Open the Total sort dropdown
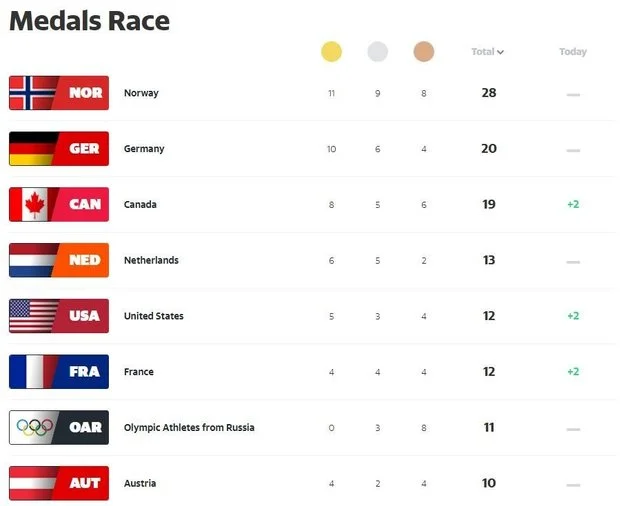The width and height of the screenshot is (630, 506). coord(488,52)
